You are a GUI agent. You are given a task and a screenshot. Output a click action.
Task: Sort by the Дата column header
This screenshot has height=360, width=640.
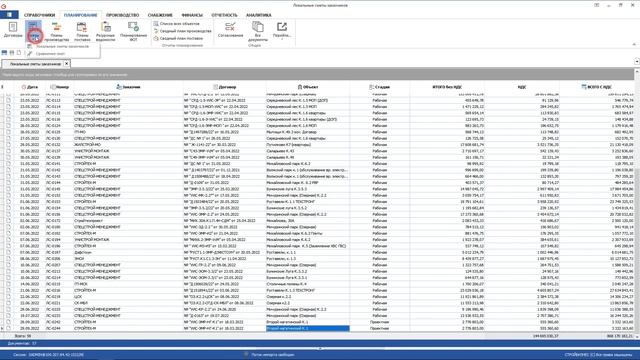pyautogui.click(x=30, y=87)
